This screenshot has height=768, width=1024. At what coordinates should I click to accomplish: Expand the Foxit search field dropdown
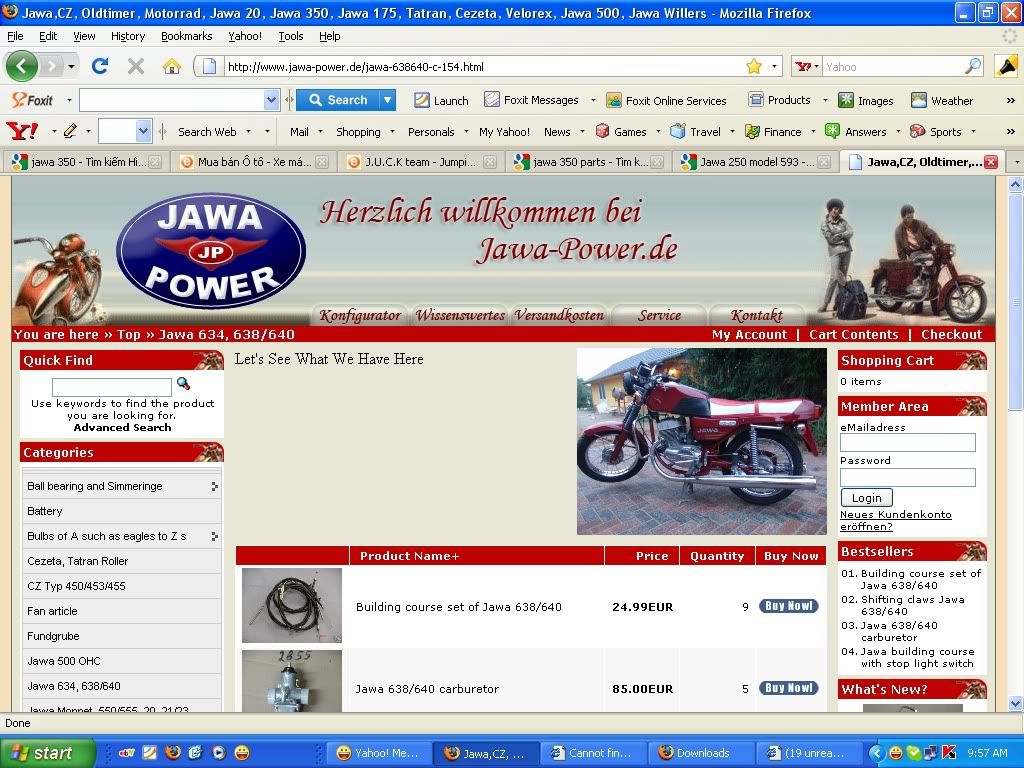point(272,100)
